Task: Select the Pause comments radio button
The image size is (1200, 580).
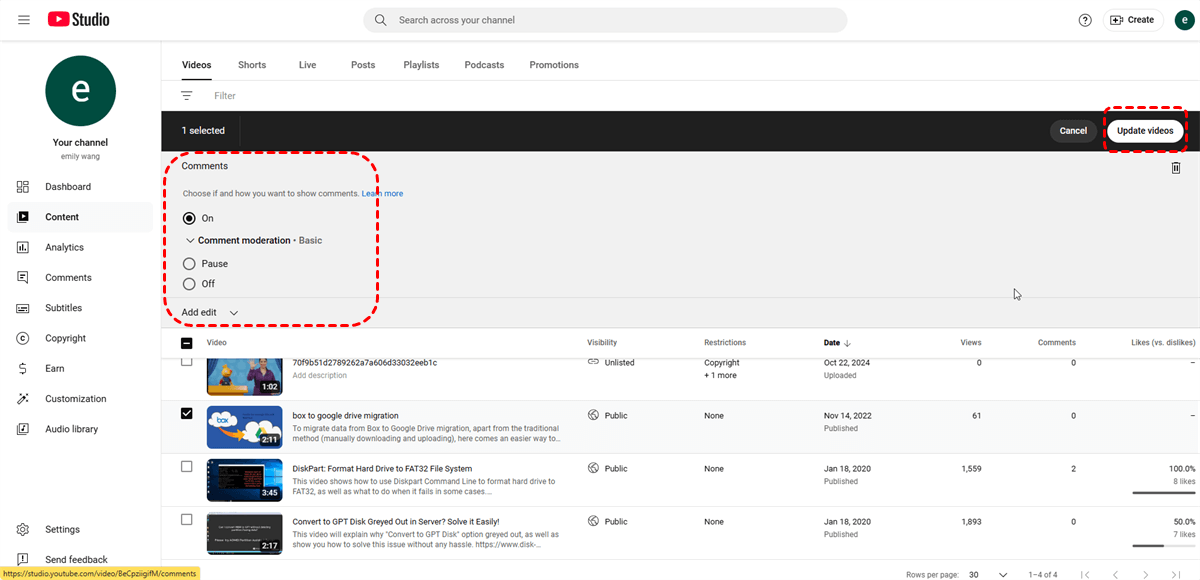Action: click(x=189, y=264)
